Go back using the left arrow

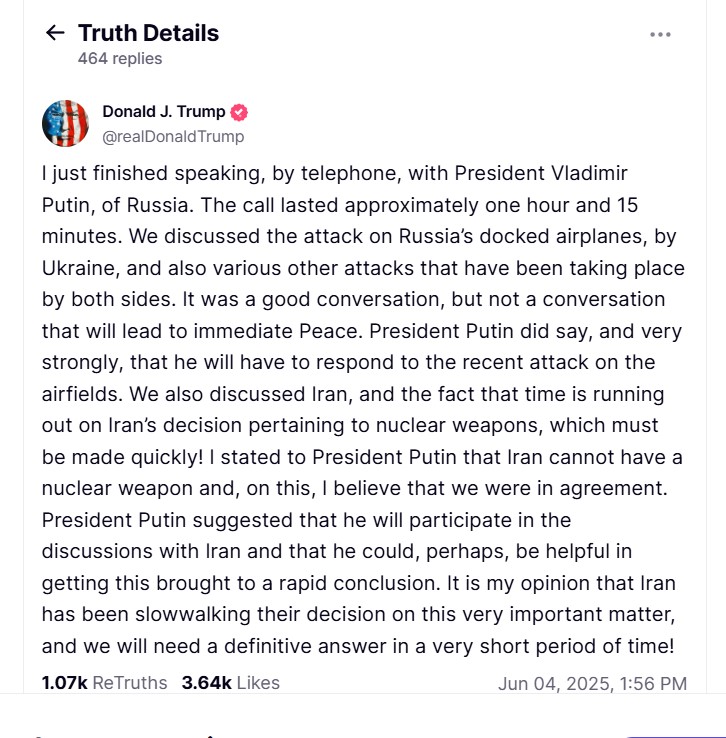[55, 33]
